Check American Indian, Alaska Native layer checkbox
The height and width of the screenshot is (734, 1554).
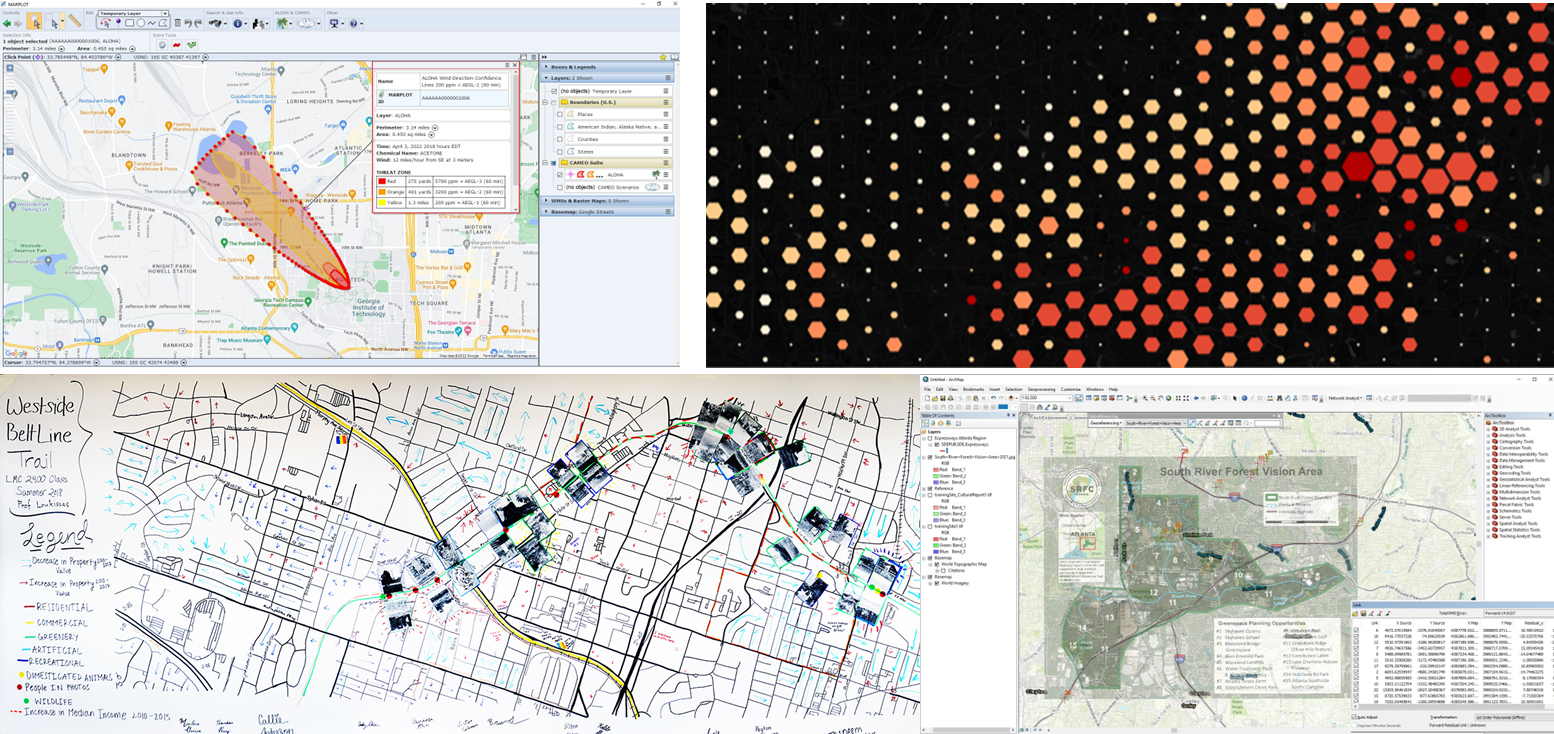pyautogui.click(x=560, y=127)
